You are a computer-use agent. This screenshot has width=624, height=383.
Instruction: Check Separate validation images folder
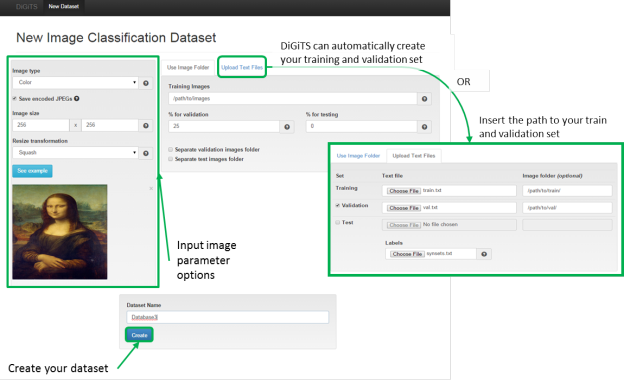click(170, 149)
